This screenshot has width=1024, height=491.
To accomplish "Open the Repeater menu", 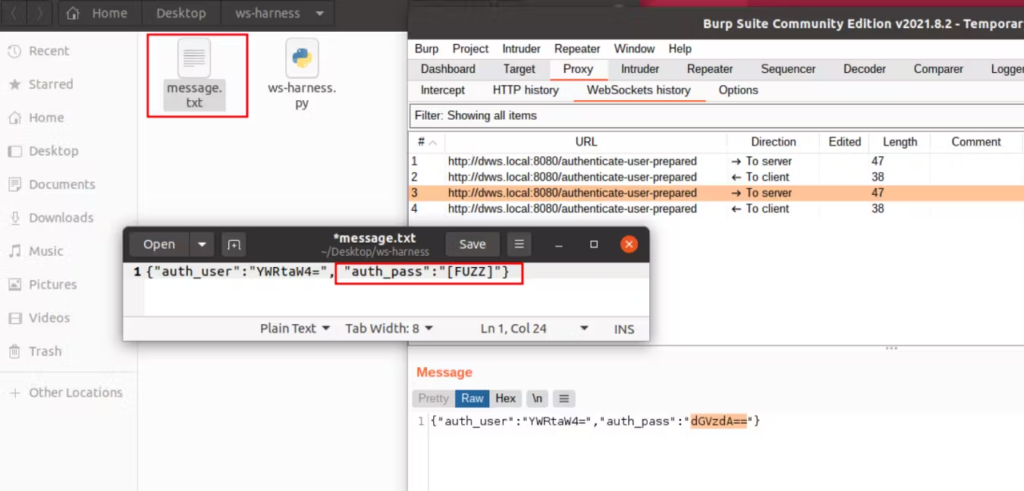I will 577,49.
